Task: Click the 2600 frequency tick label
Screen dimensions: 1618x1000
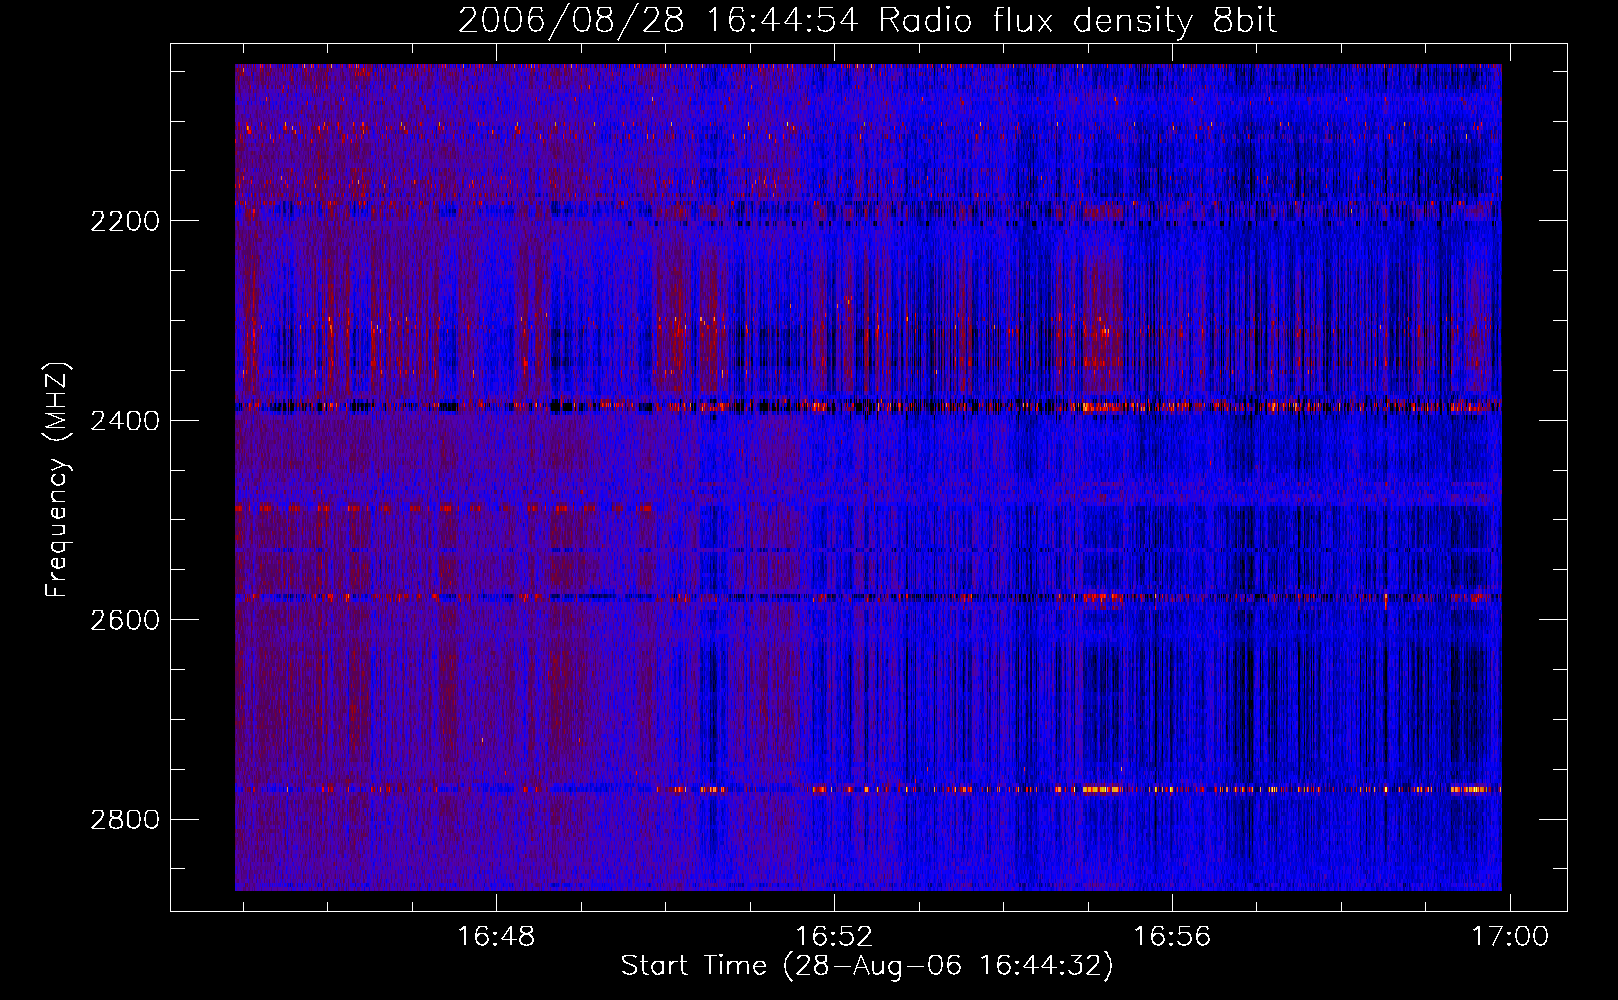Action: (125, 620)
